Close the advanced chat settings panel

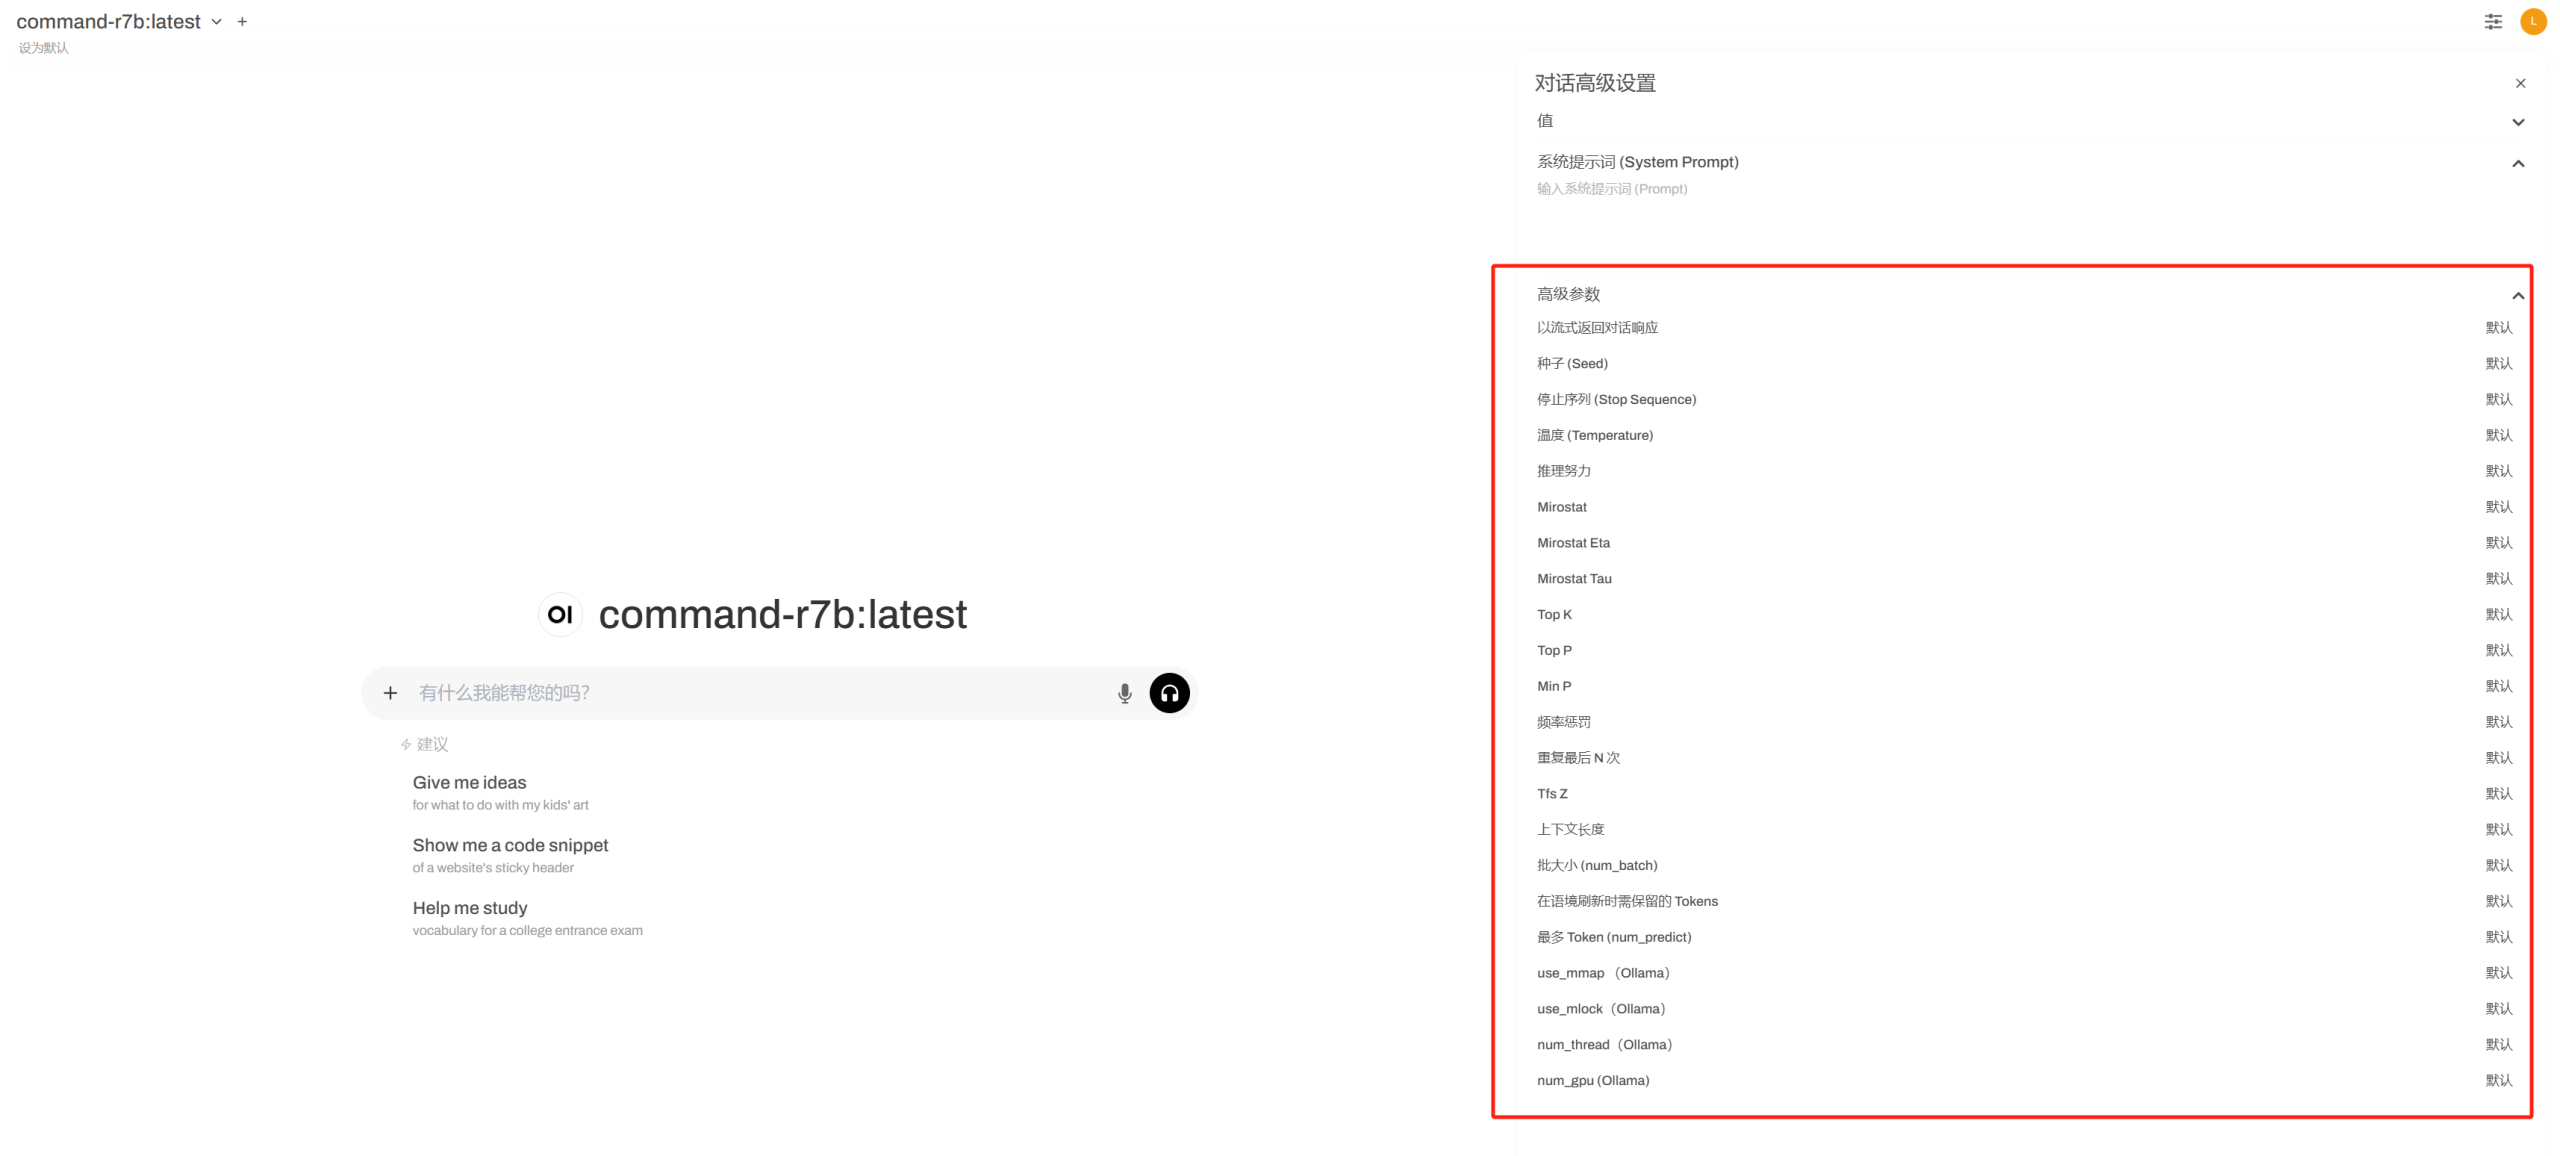2520,84
